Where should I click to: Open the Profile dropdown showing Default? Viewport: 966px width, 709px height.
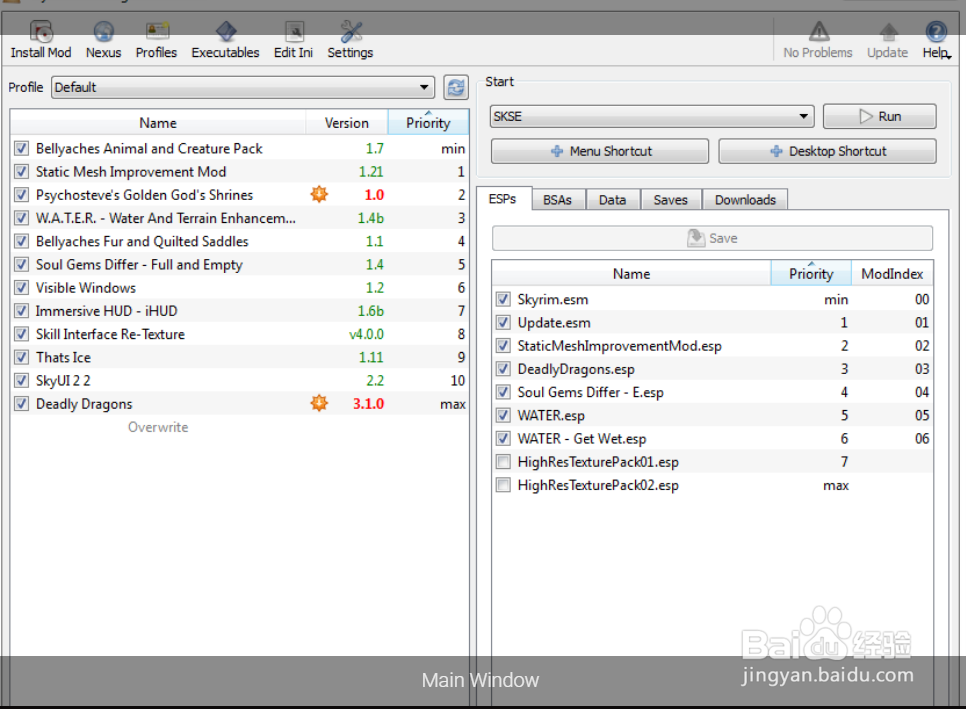pos(243,87)
